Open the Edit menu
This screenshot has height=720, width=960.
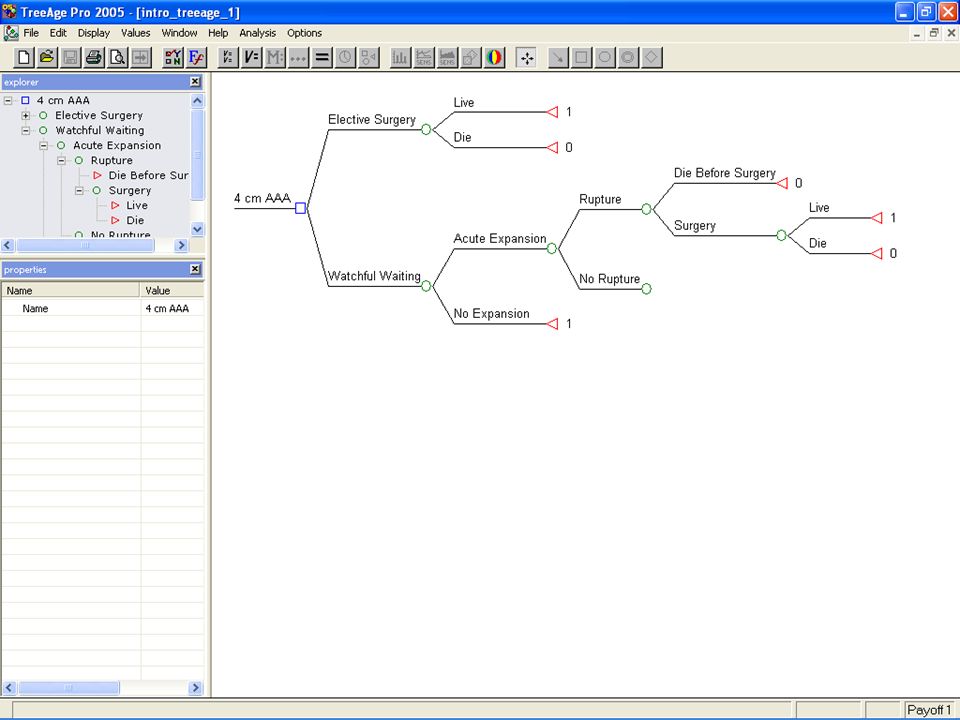[x=58, y=33]
